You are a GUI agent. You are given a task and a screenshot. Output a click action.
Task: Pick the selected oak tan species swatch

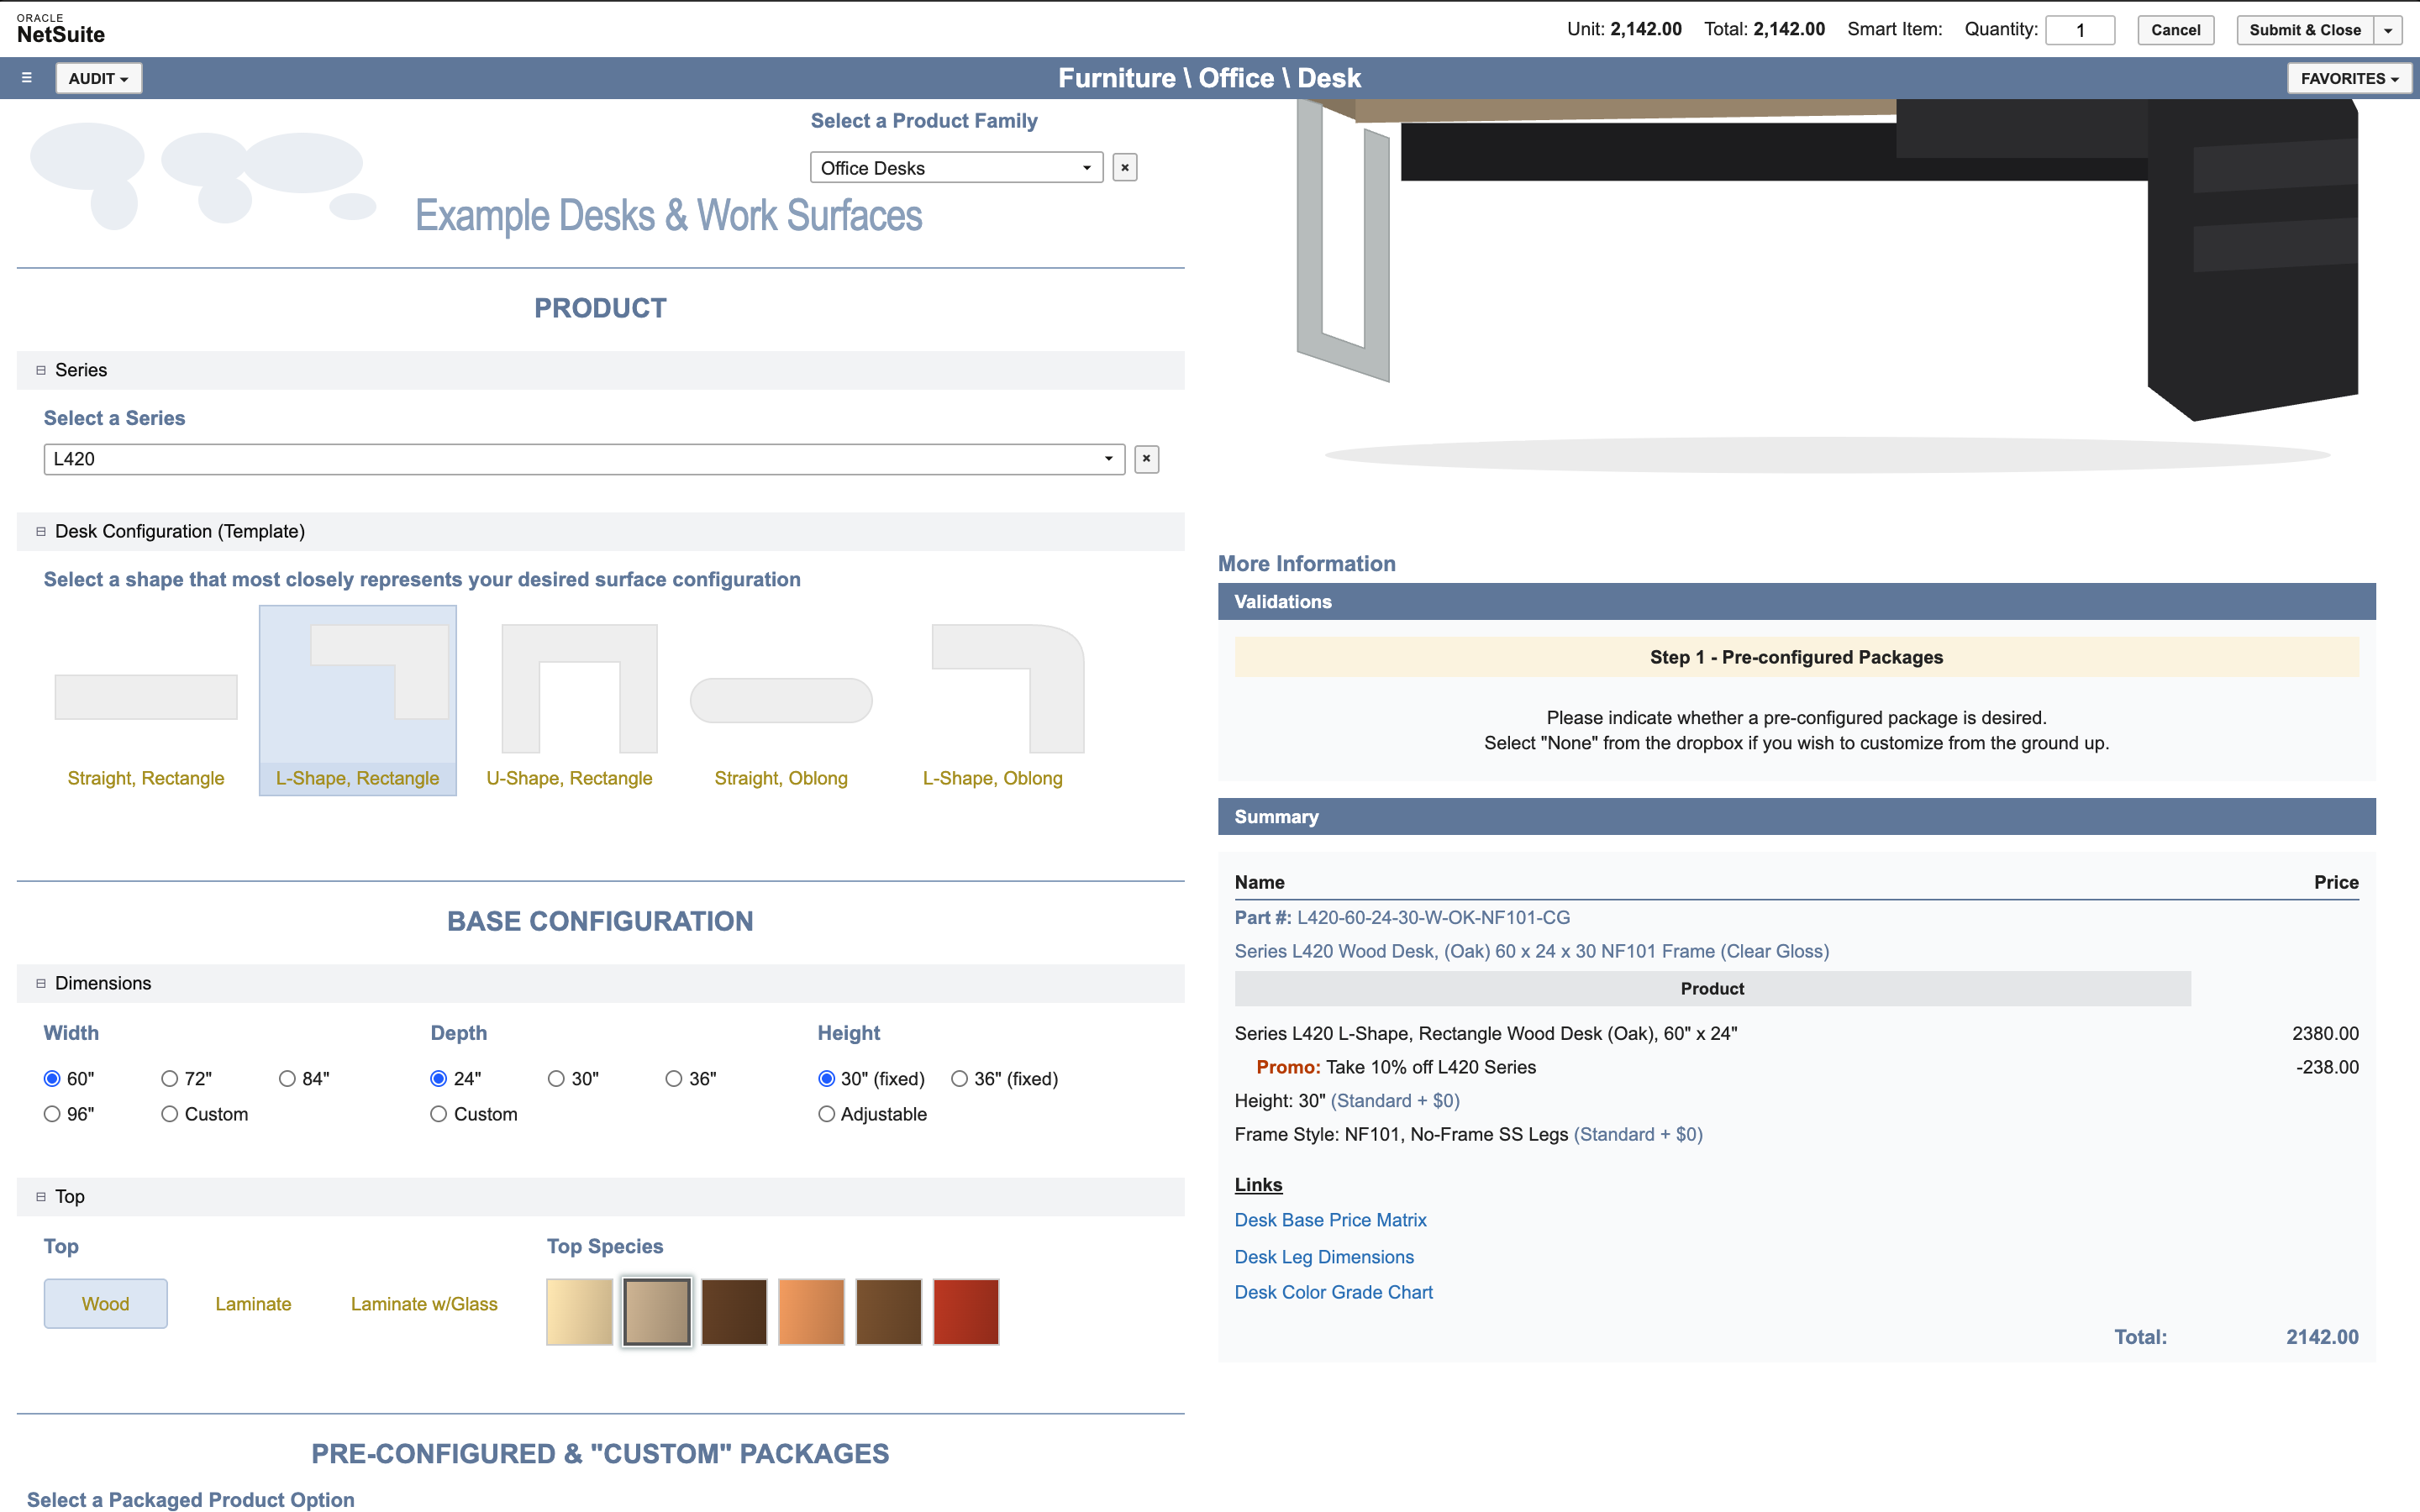[657, 1312]
